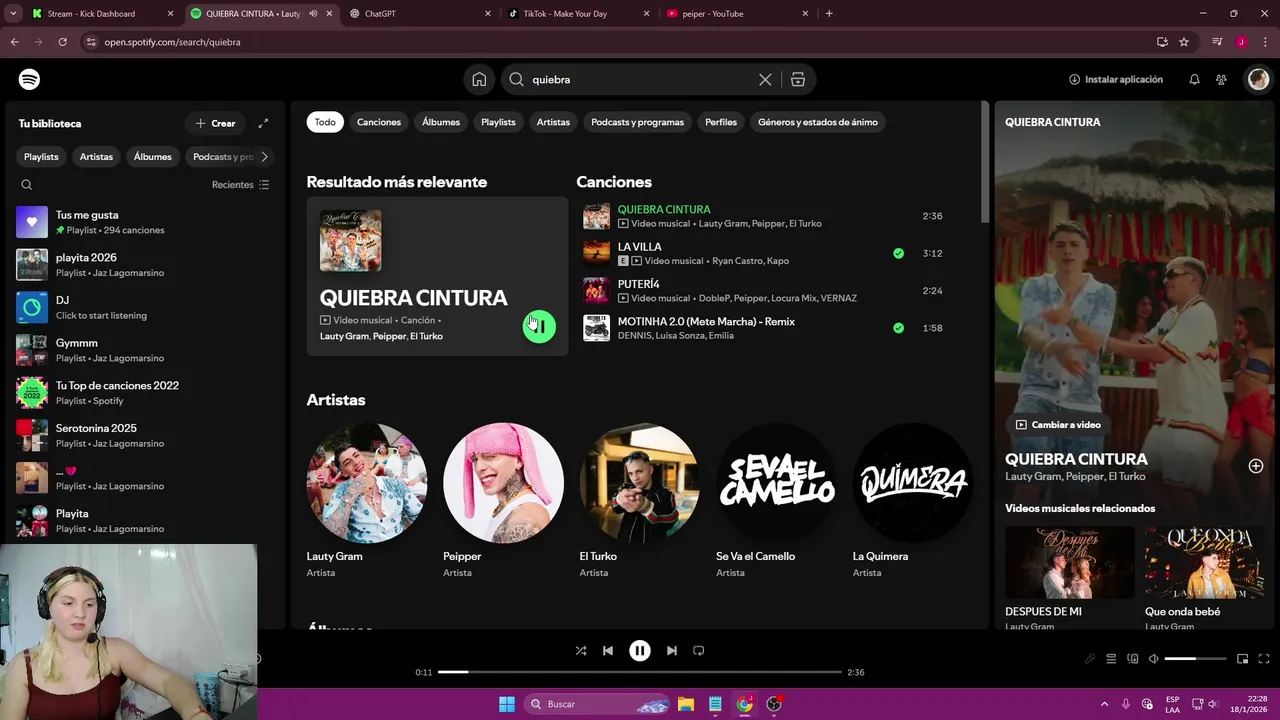Open Se Va el Camello artist
Viewport: 1280px width, 720px height.
pos(776,499)
